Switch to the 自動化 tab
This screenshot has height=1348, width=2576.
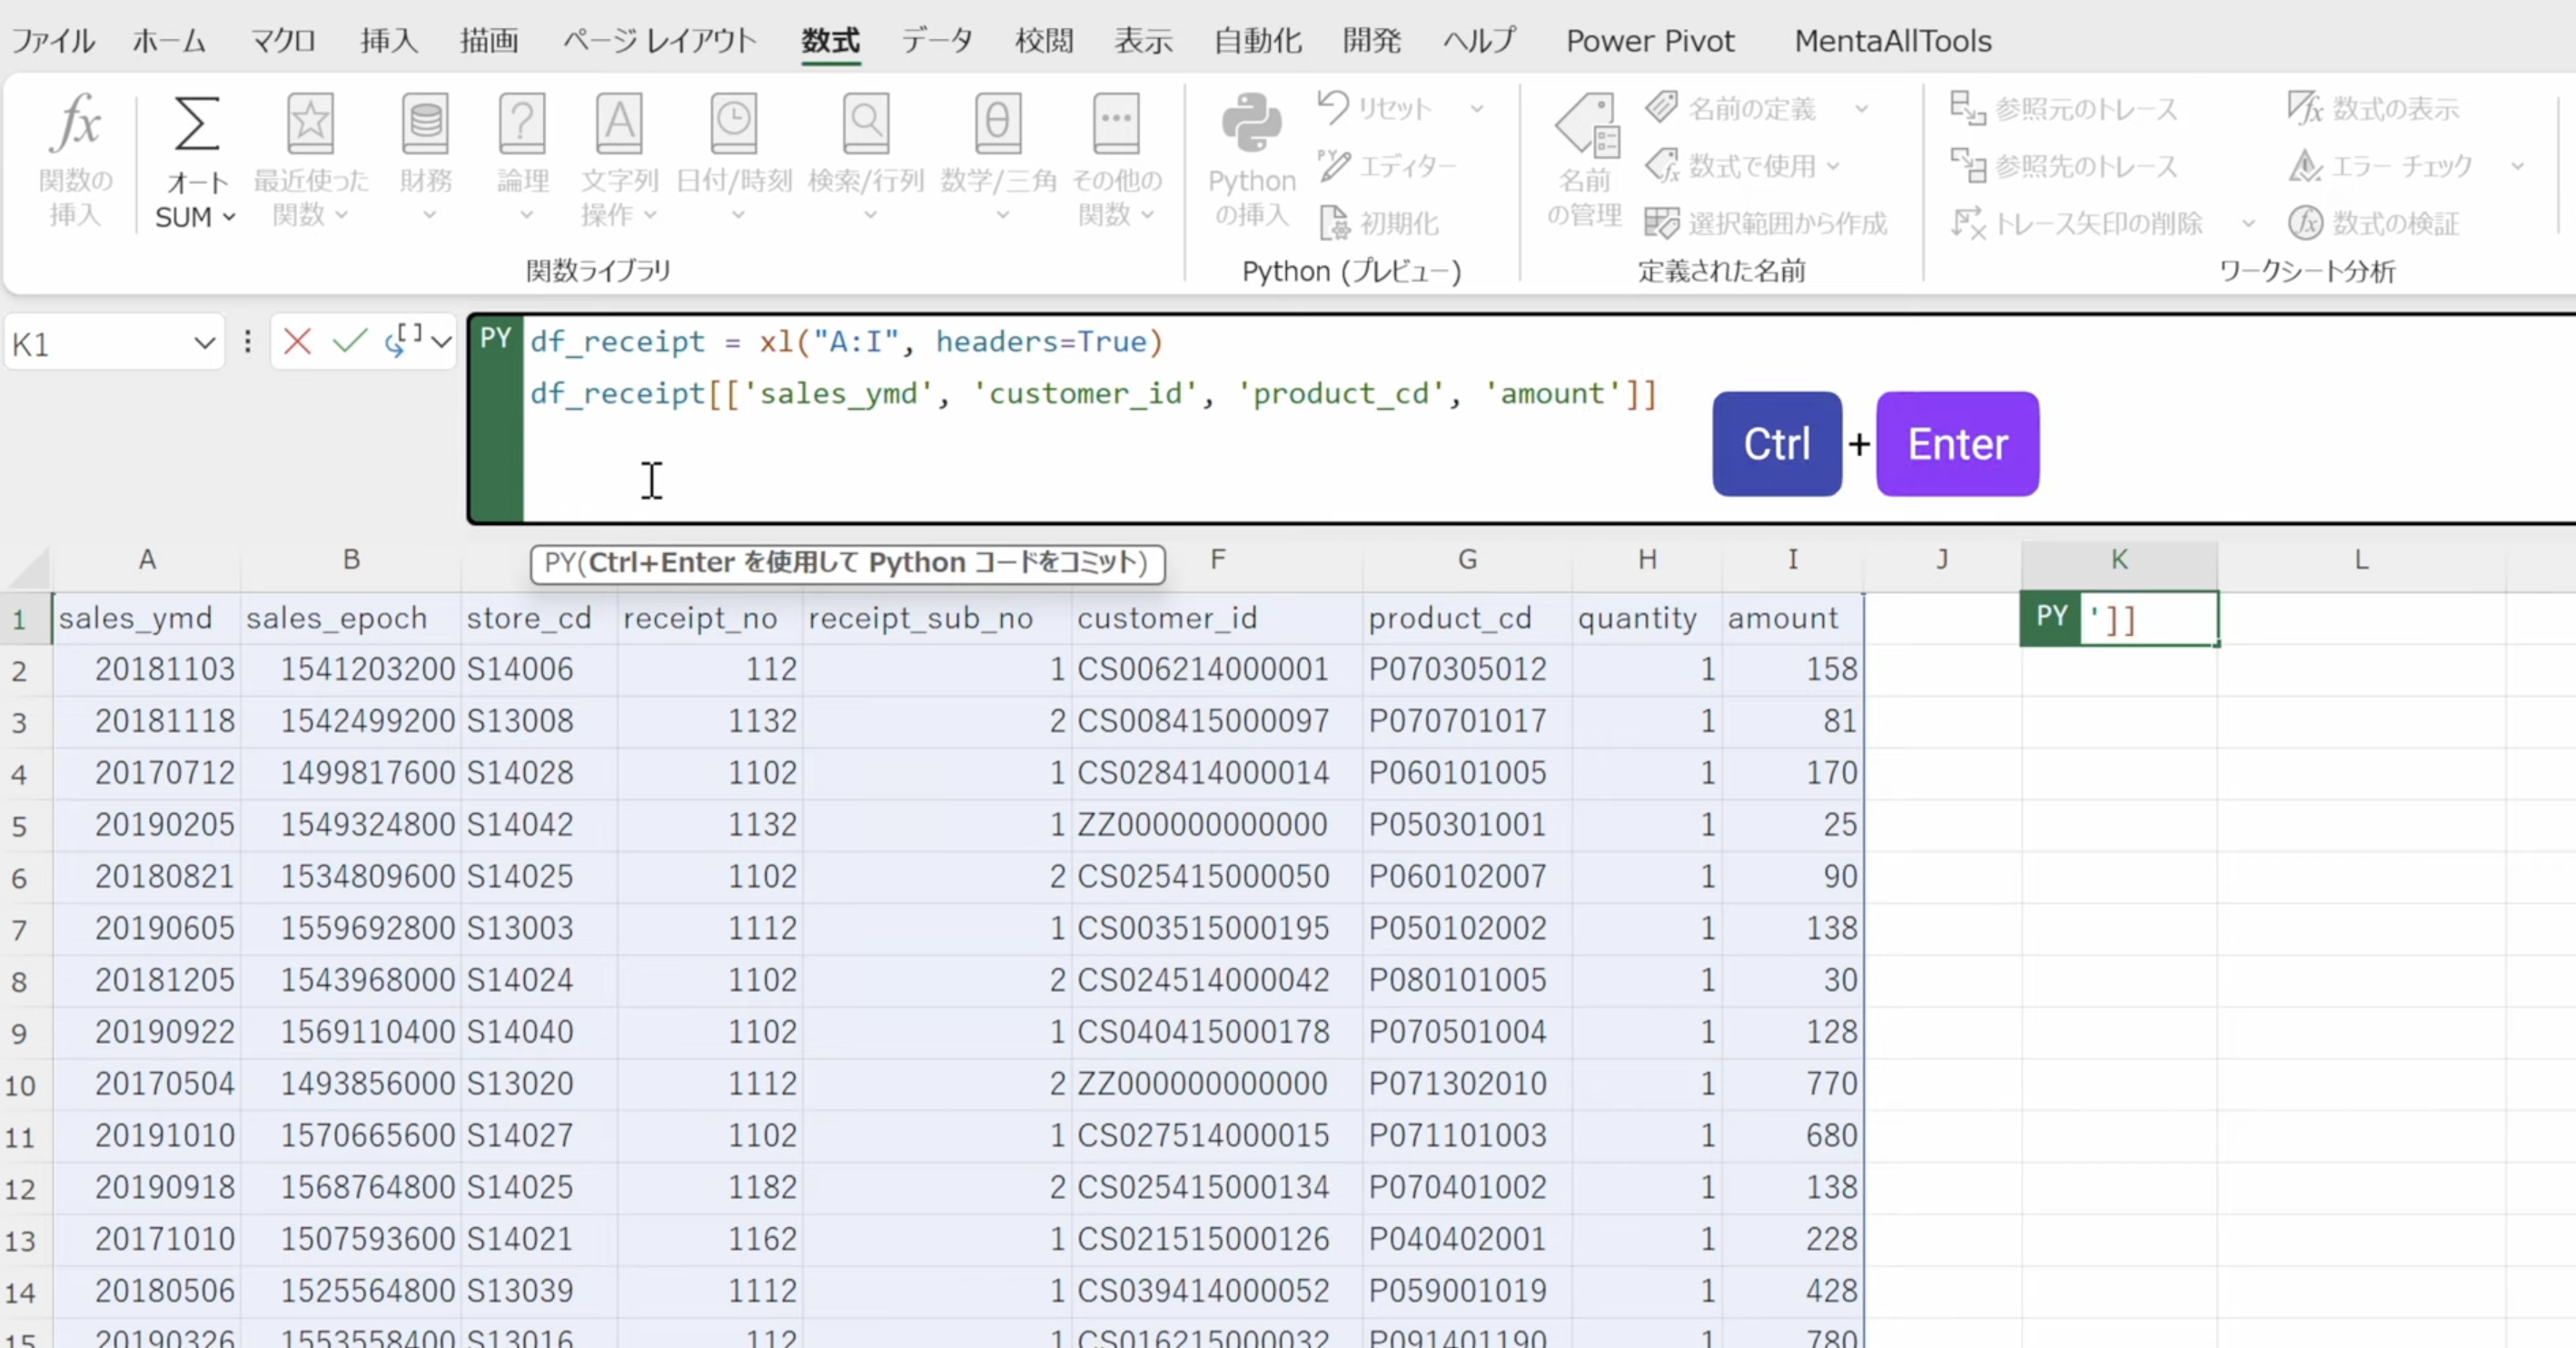1257,41
